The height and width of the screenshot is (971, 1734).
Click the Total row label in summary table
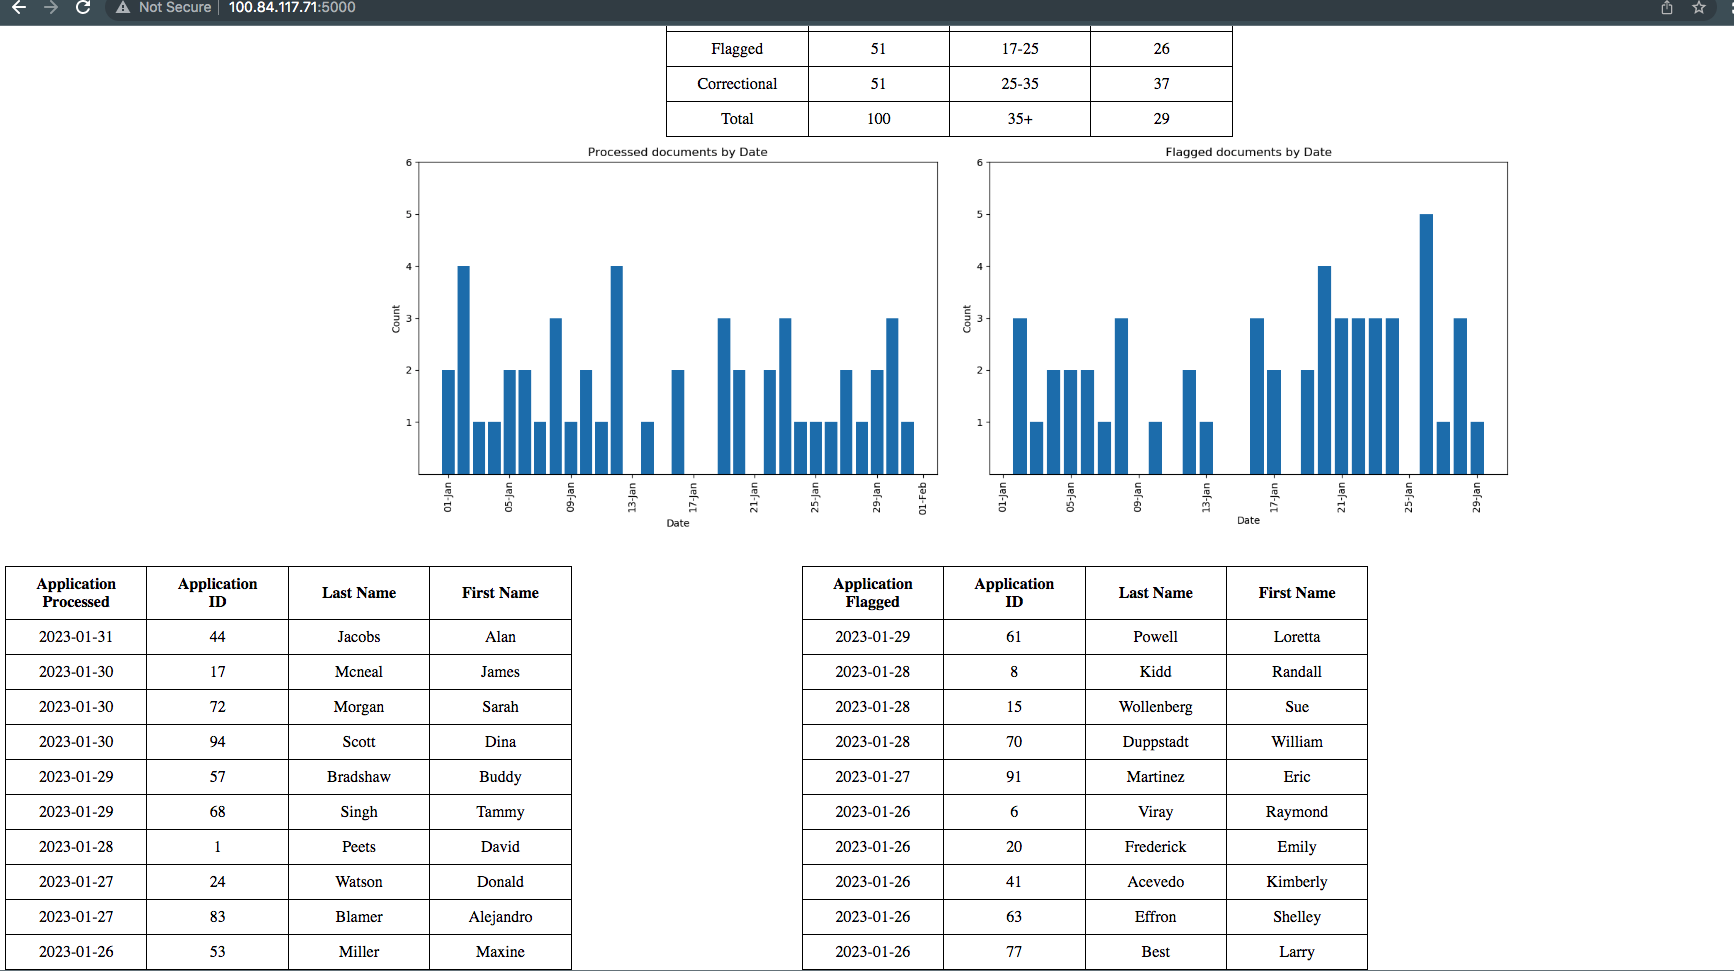(x=737, y=119)
